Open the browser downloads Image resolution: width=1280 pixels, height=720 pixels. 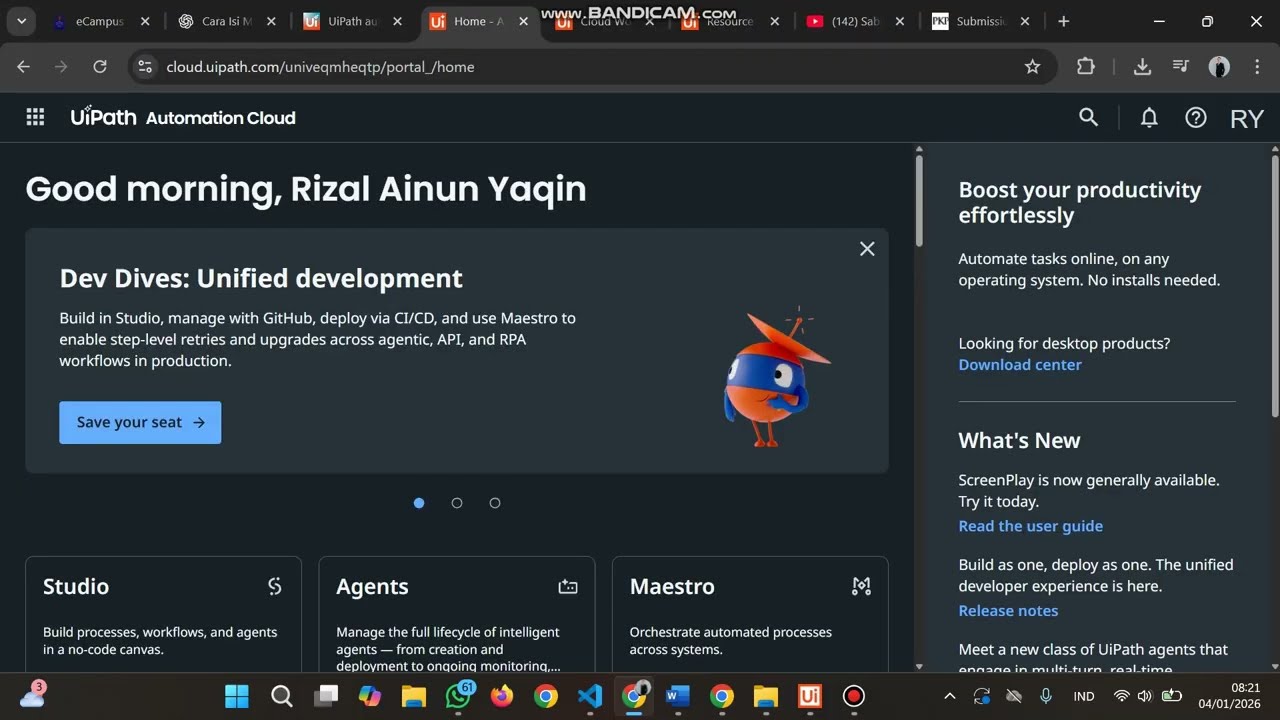pyautogui.click(x=1142, y=67)
